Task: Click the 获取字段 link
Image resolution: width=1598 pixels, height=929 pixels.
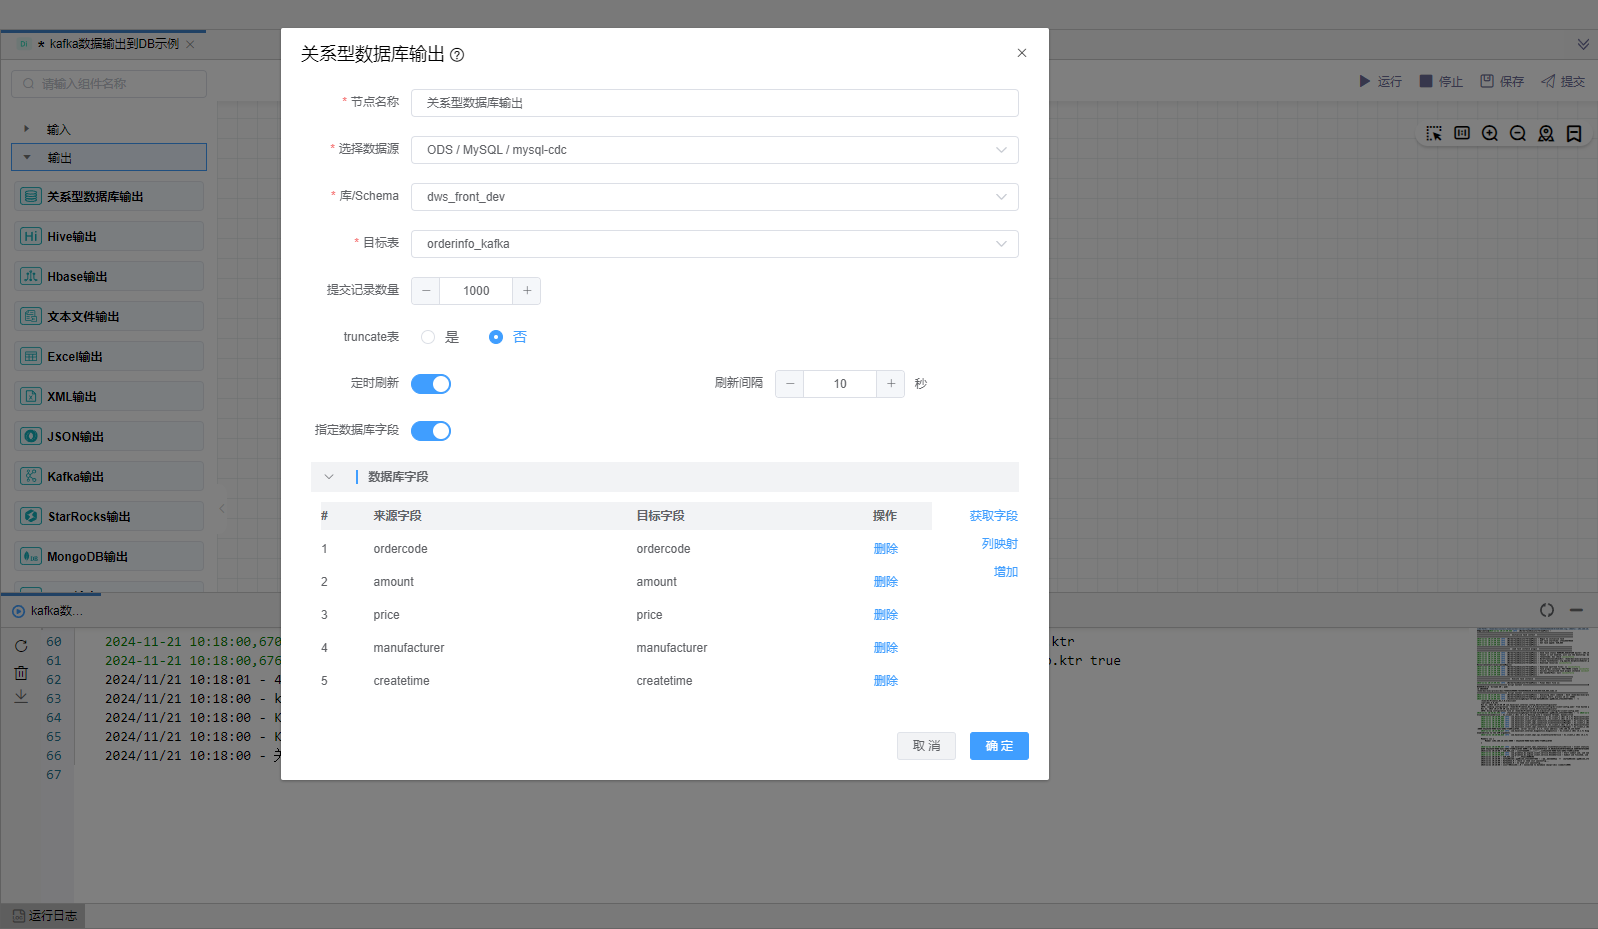Action: point(993,516)
